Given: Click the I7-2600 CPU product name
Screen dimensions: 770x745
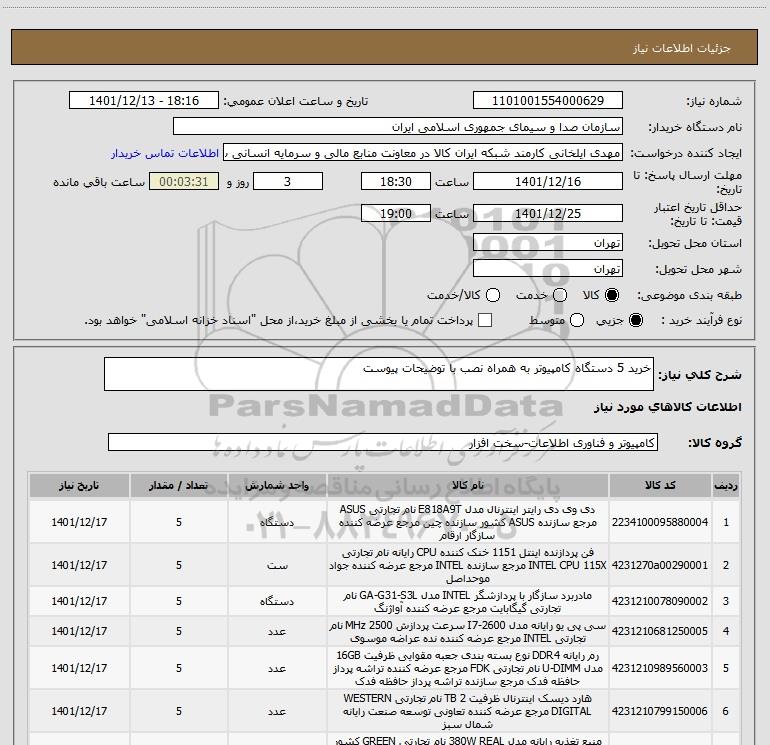Looking at the screenshot, I should (468, 632).
